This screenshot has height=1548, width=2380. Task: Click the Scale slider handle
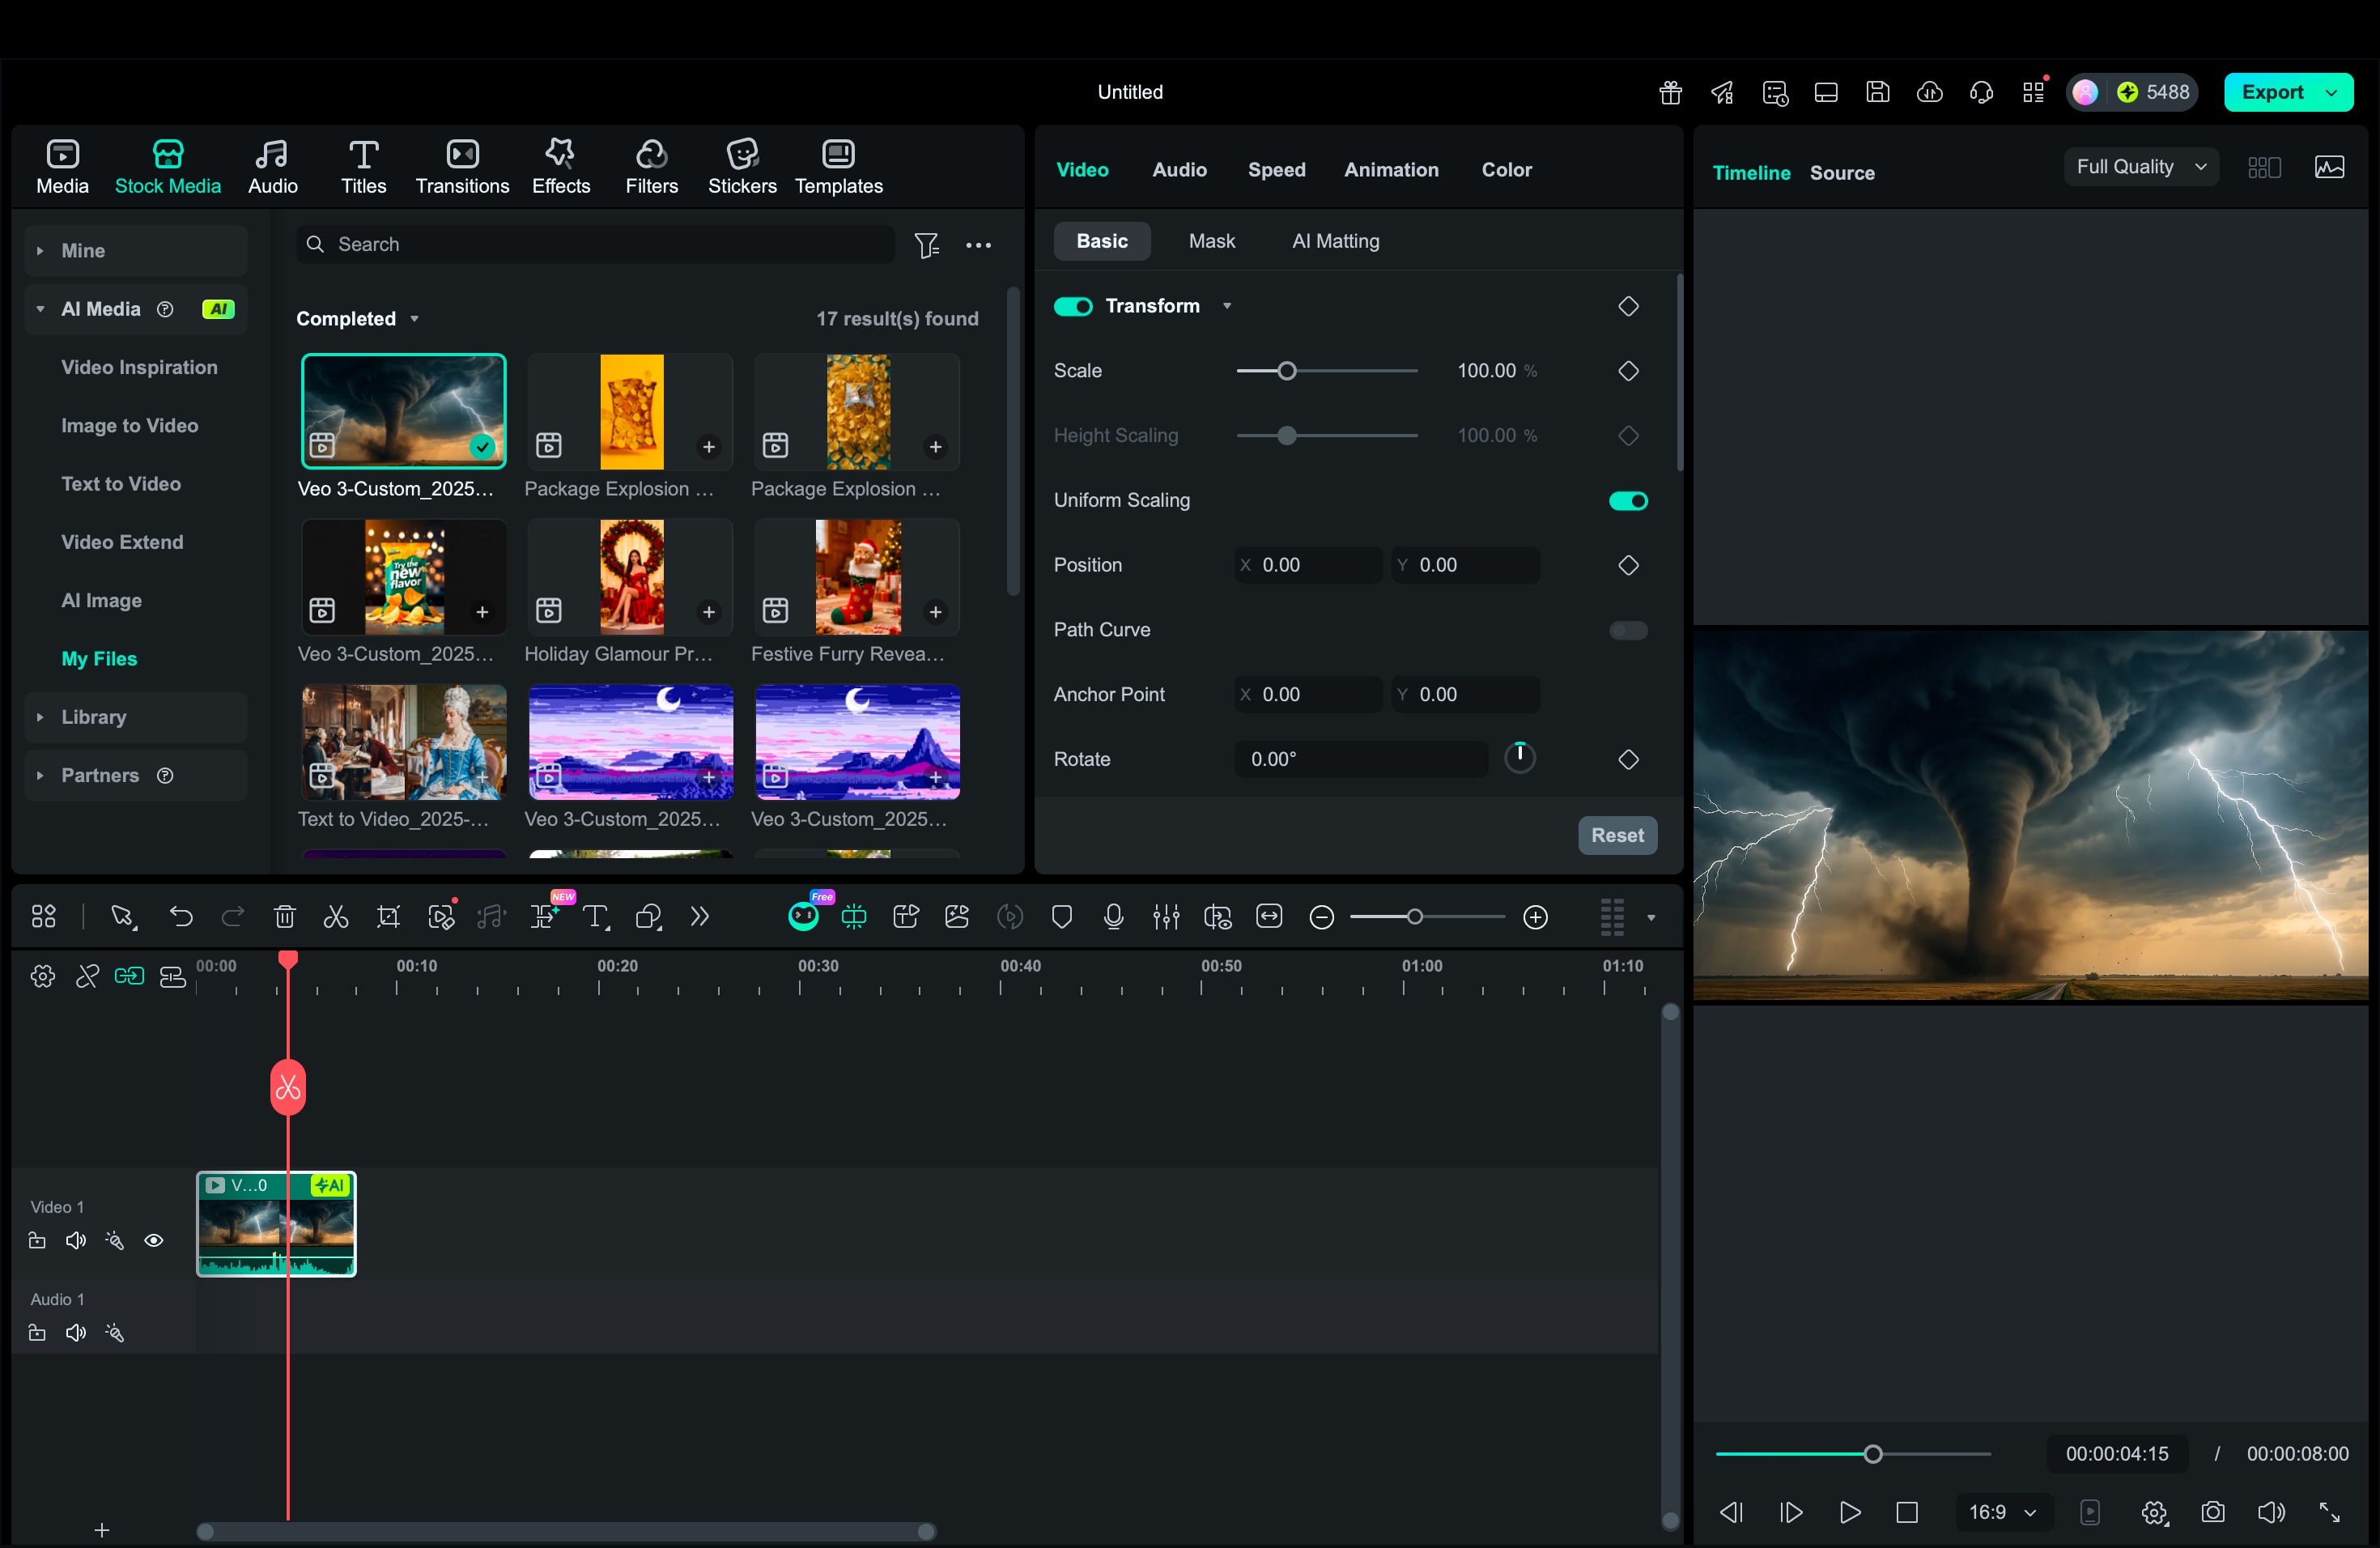[1287, 371]
